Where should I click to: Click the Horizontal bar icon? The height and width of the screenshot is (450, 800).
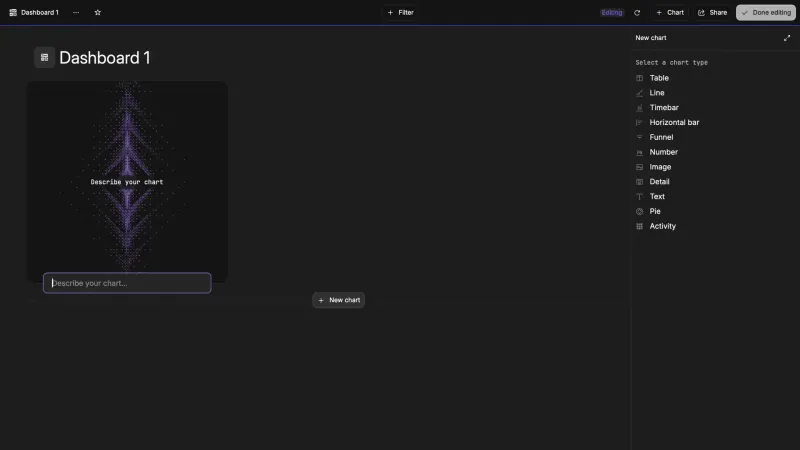639,122
